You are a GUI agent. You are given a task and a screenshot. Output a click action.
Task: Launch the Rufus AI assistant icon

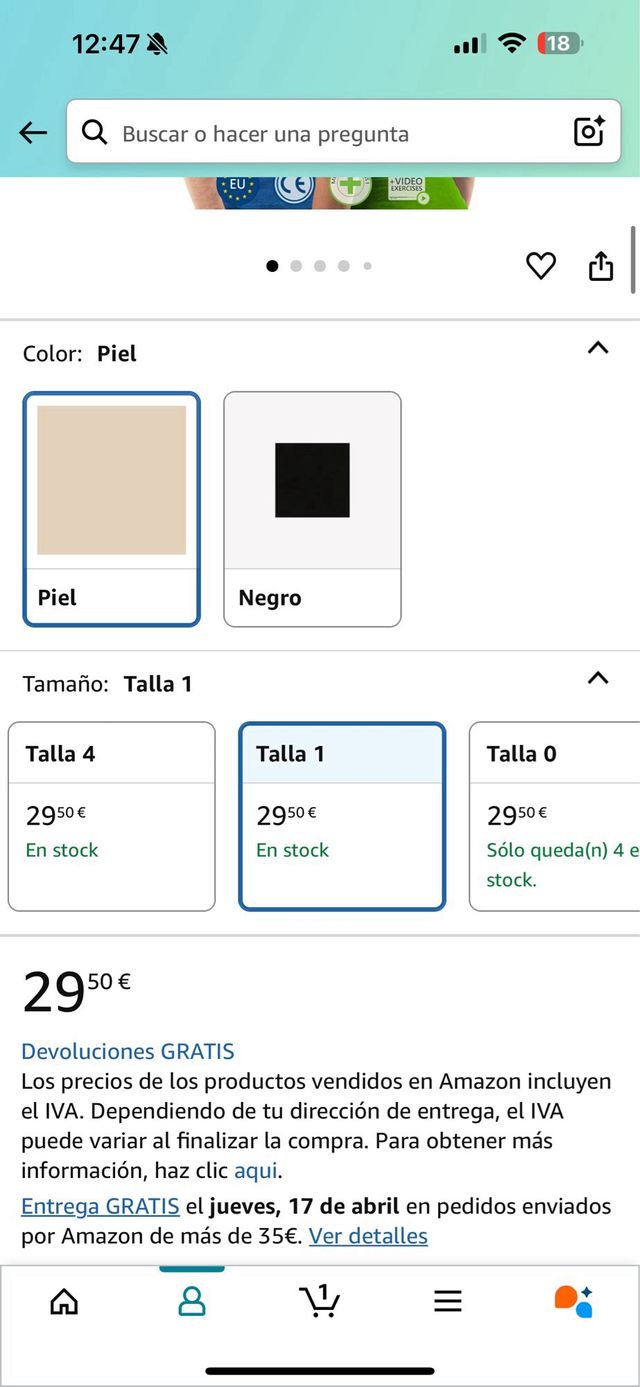click(574, 1301)
